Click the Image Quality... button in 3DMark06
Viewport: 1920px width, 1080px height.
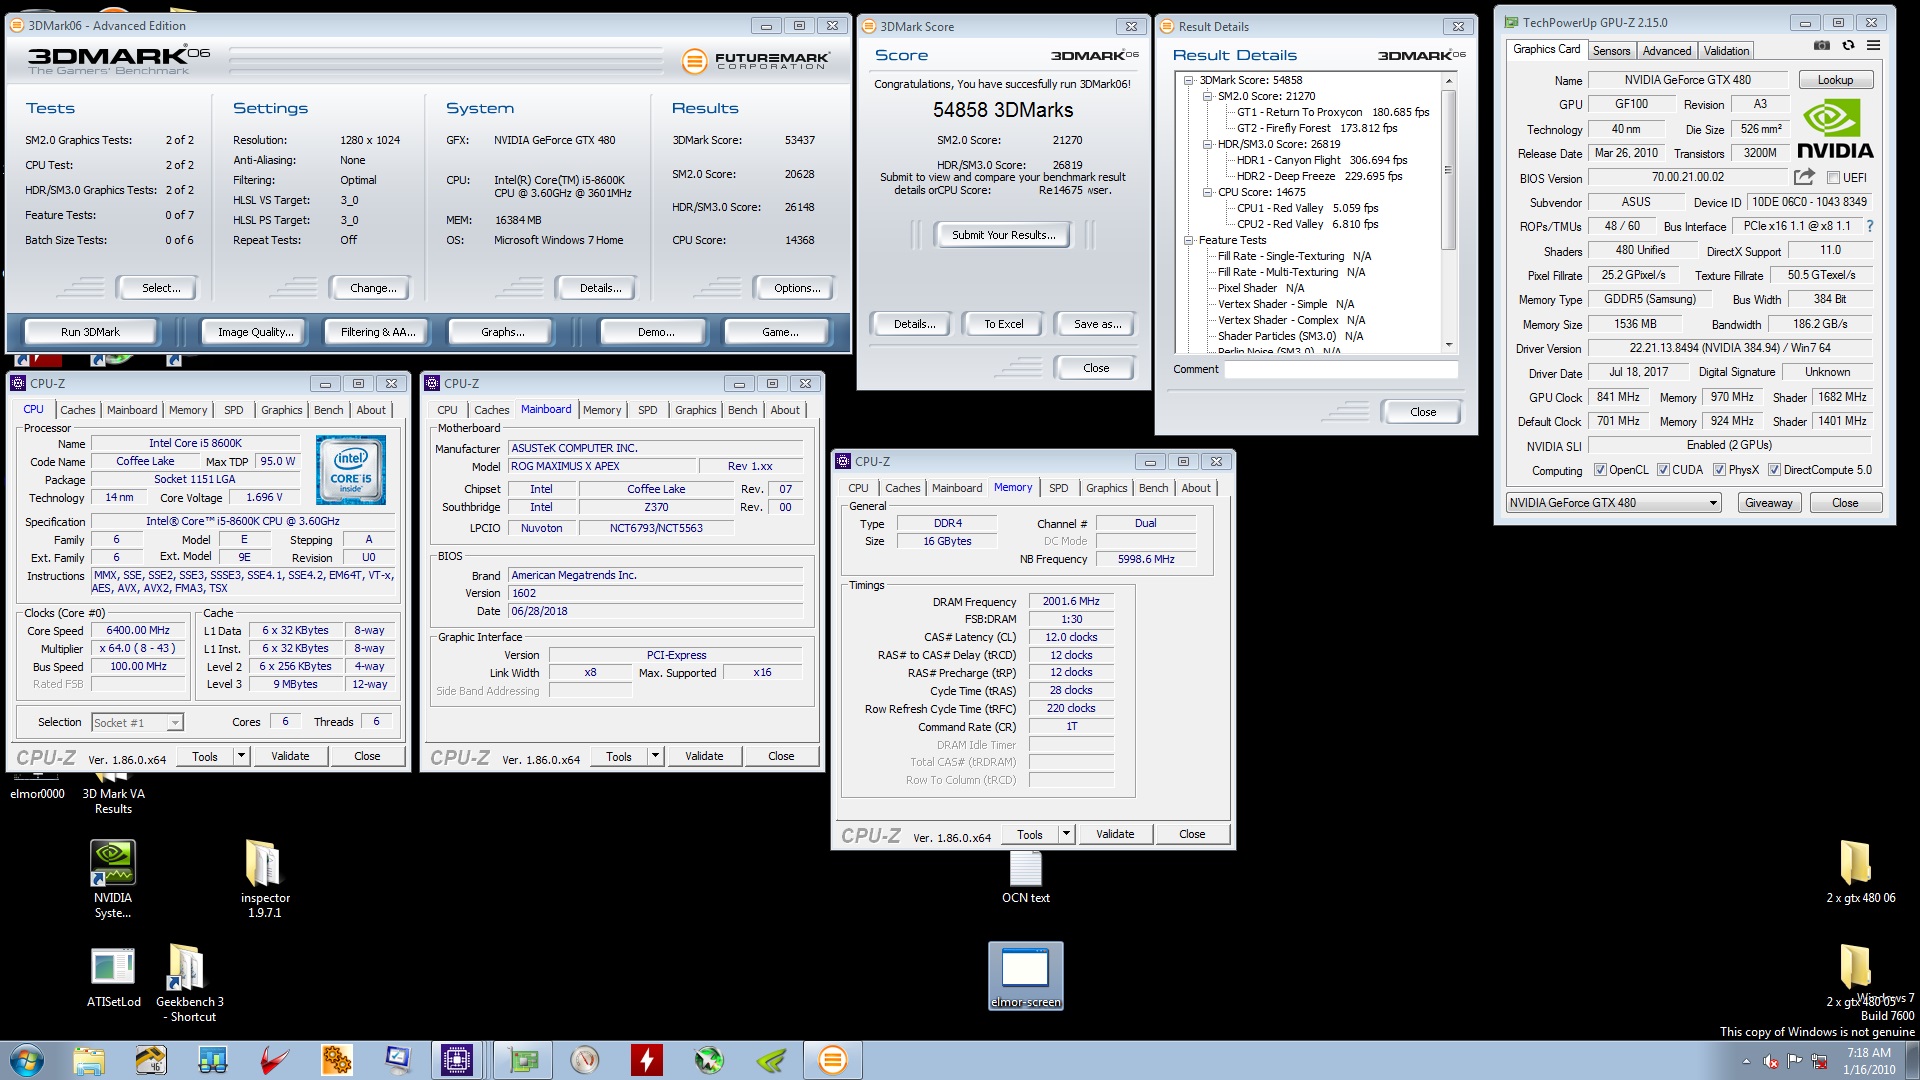pos(255,332)
